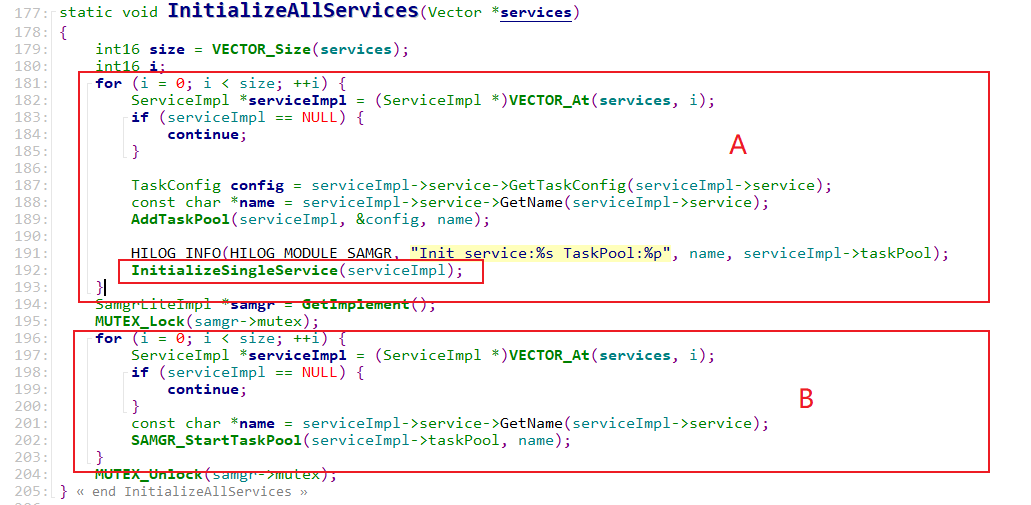Viewport: 1031px width, 505px height.
Task: Click the underlined services parameter on line 177
Action: (x=536, y=12)
